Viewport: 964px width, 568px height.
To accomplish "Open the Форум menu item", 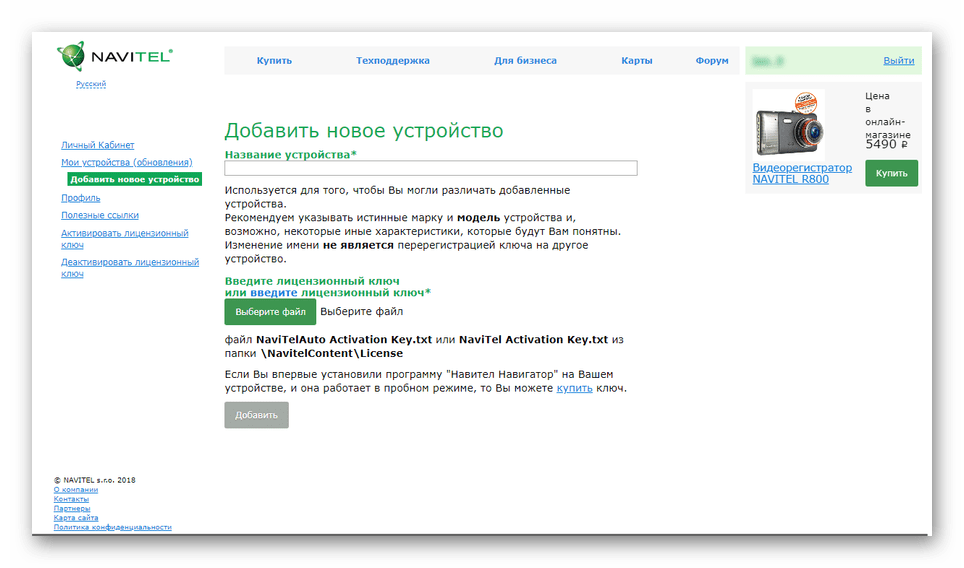I will (x=712, y=61).
